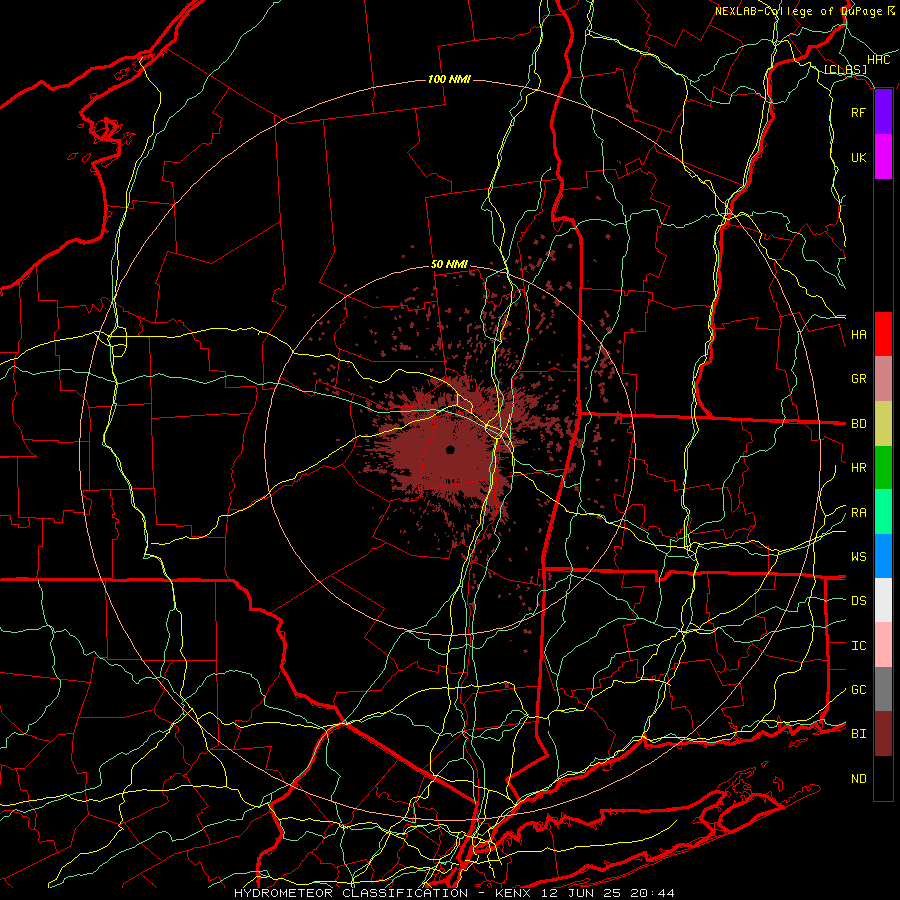Image resolution: width=900 pixels, height=900 pixels.
Task: Click the KENX station identifier in caption
Action: (x=514, y=893)
